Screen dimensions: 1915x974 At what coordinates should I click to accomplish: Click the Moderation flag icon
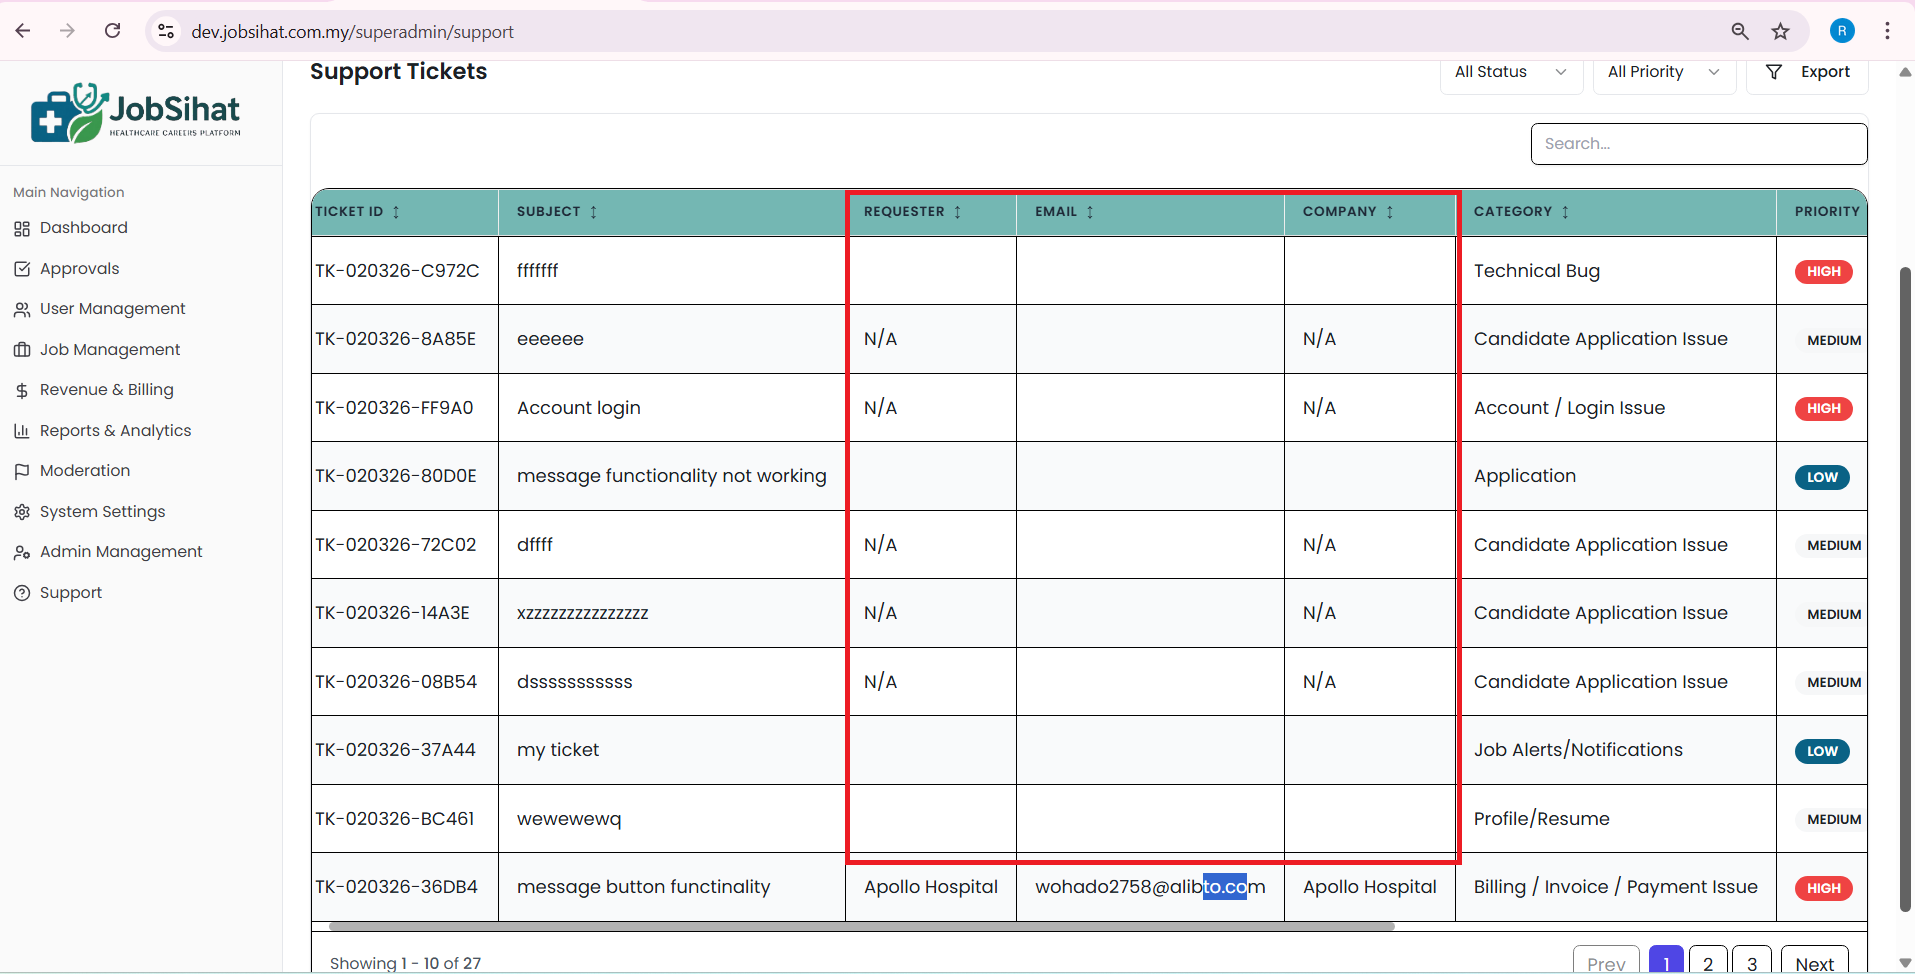click(x=22, y=471)
